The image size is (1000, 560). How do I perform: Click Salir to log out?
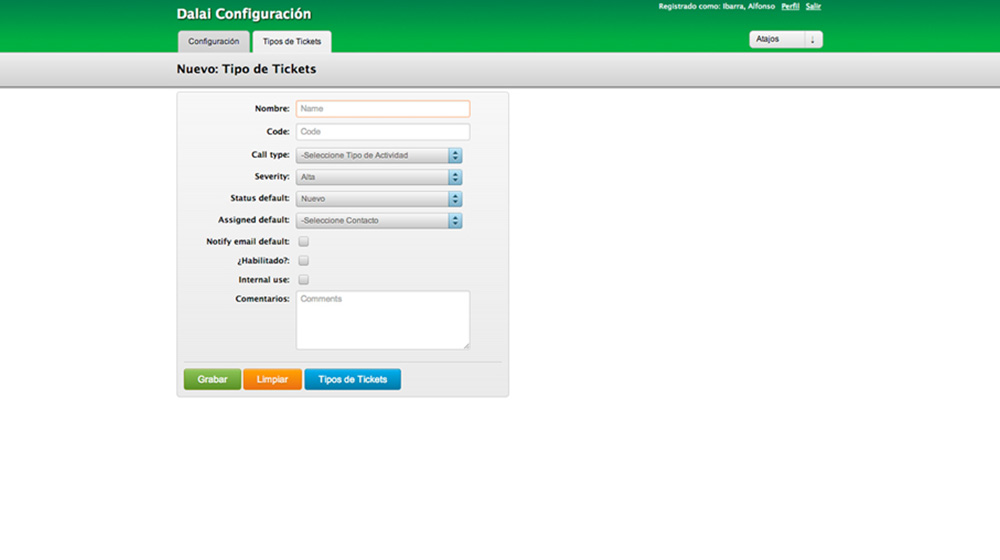[x=813, y=6]
